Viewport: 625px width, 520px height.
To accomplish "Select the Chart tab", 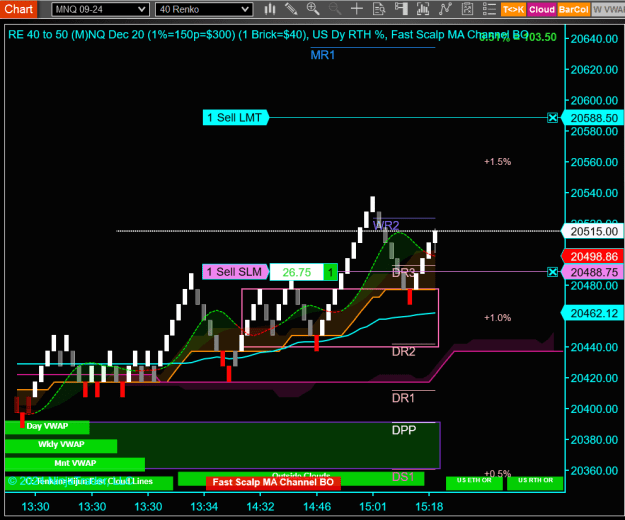I will coord(18,9).
